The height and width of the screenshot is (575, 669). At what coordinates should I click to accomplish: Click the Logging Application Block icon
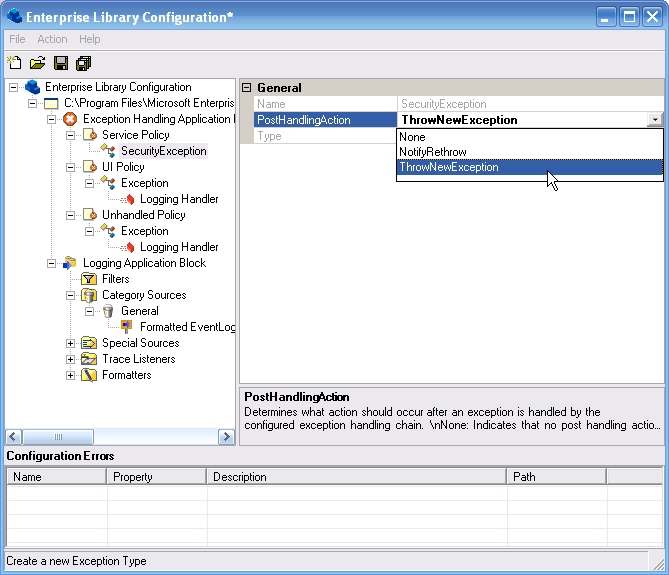[x=70, y=263]
